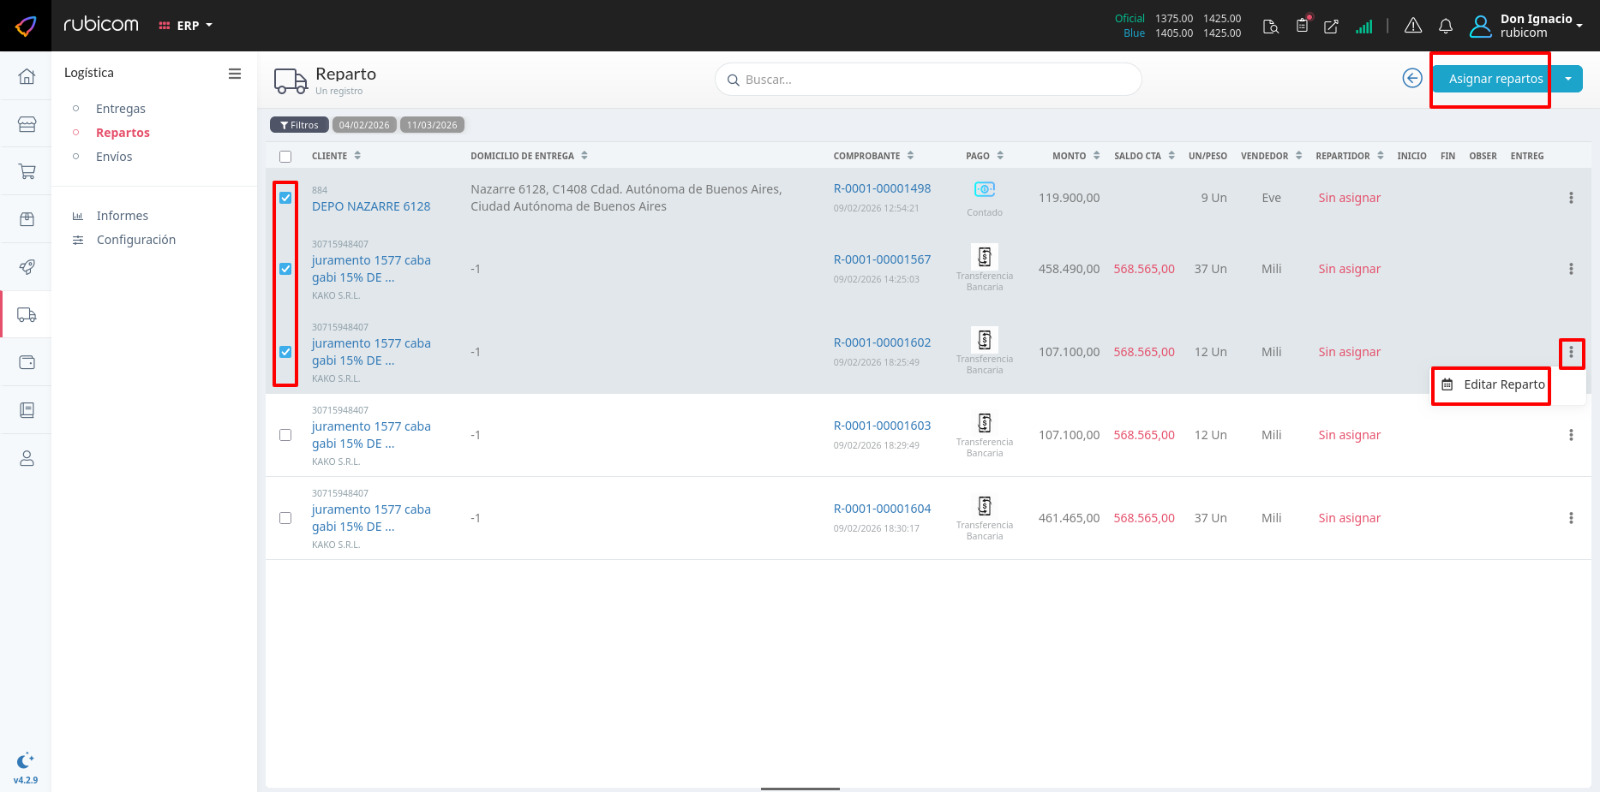Toggle dark mode with the moon icon
This screenshot has width=1600, height=792.
(x=26, y=761)
